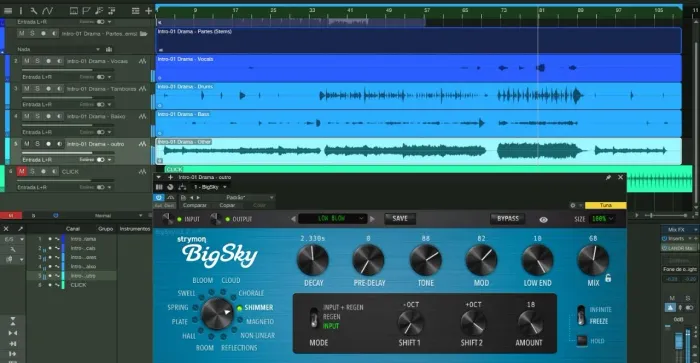Viewport: 700px width, 363px height.
Task: Click the bar-chart icon next to Nada dropdown
Action: 108,49
